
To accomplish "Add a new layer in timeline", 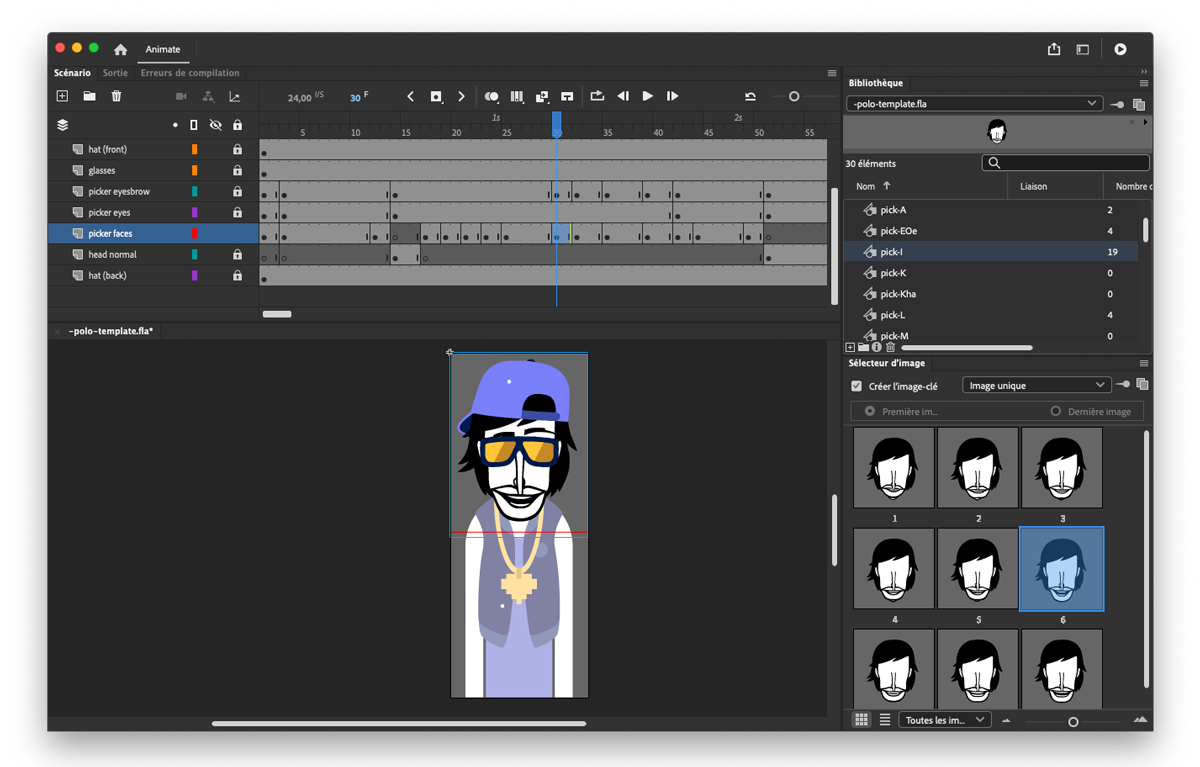I will point(62,96).
